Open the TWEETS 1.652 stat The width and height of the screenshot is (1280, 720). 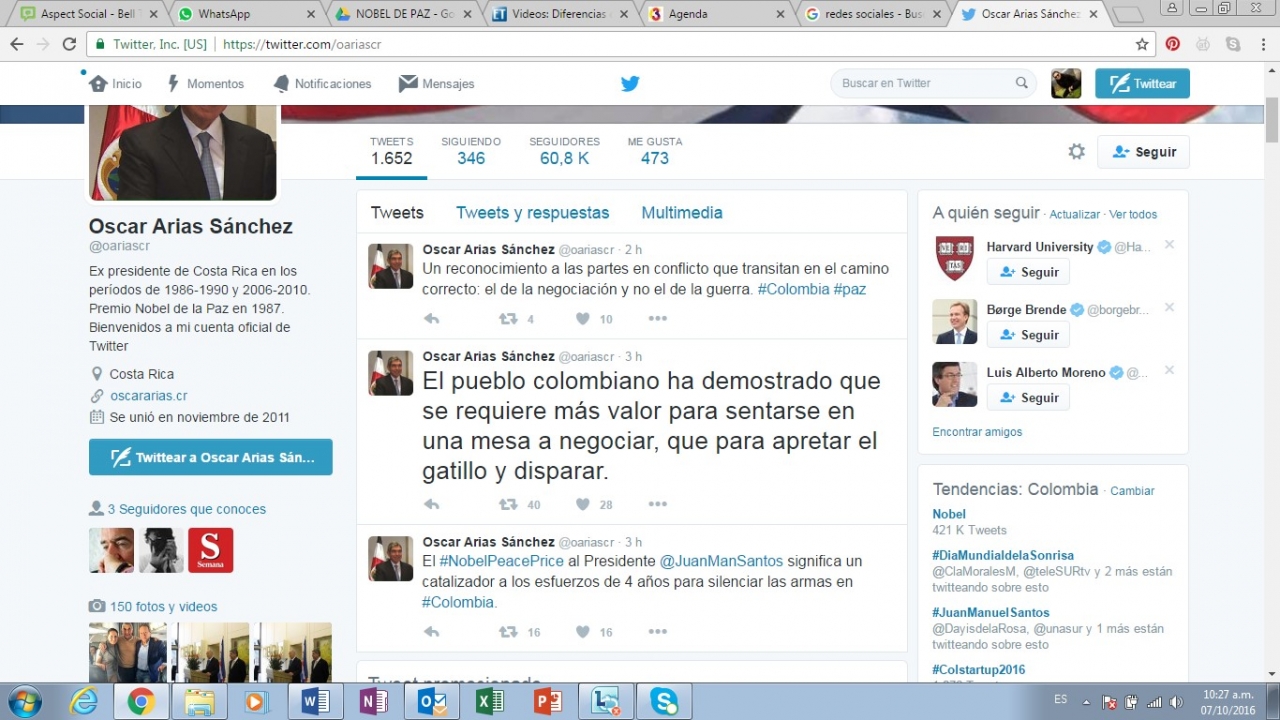(x=391, y=151)
